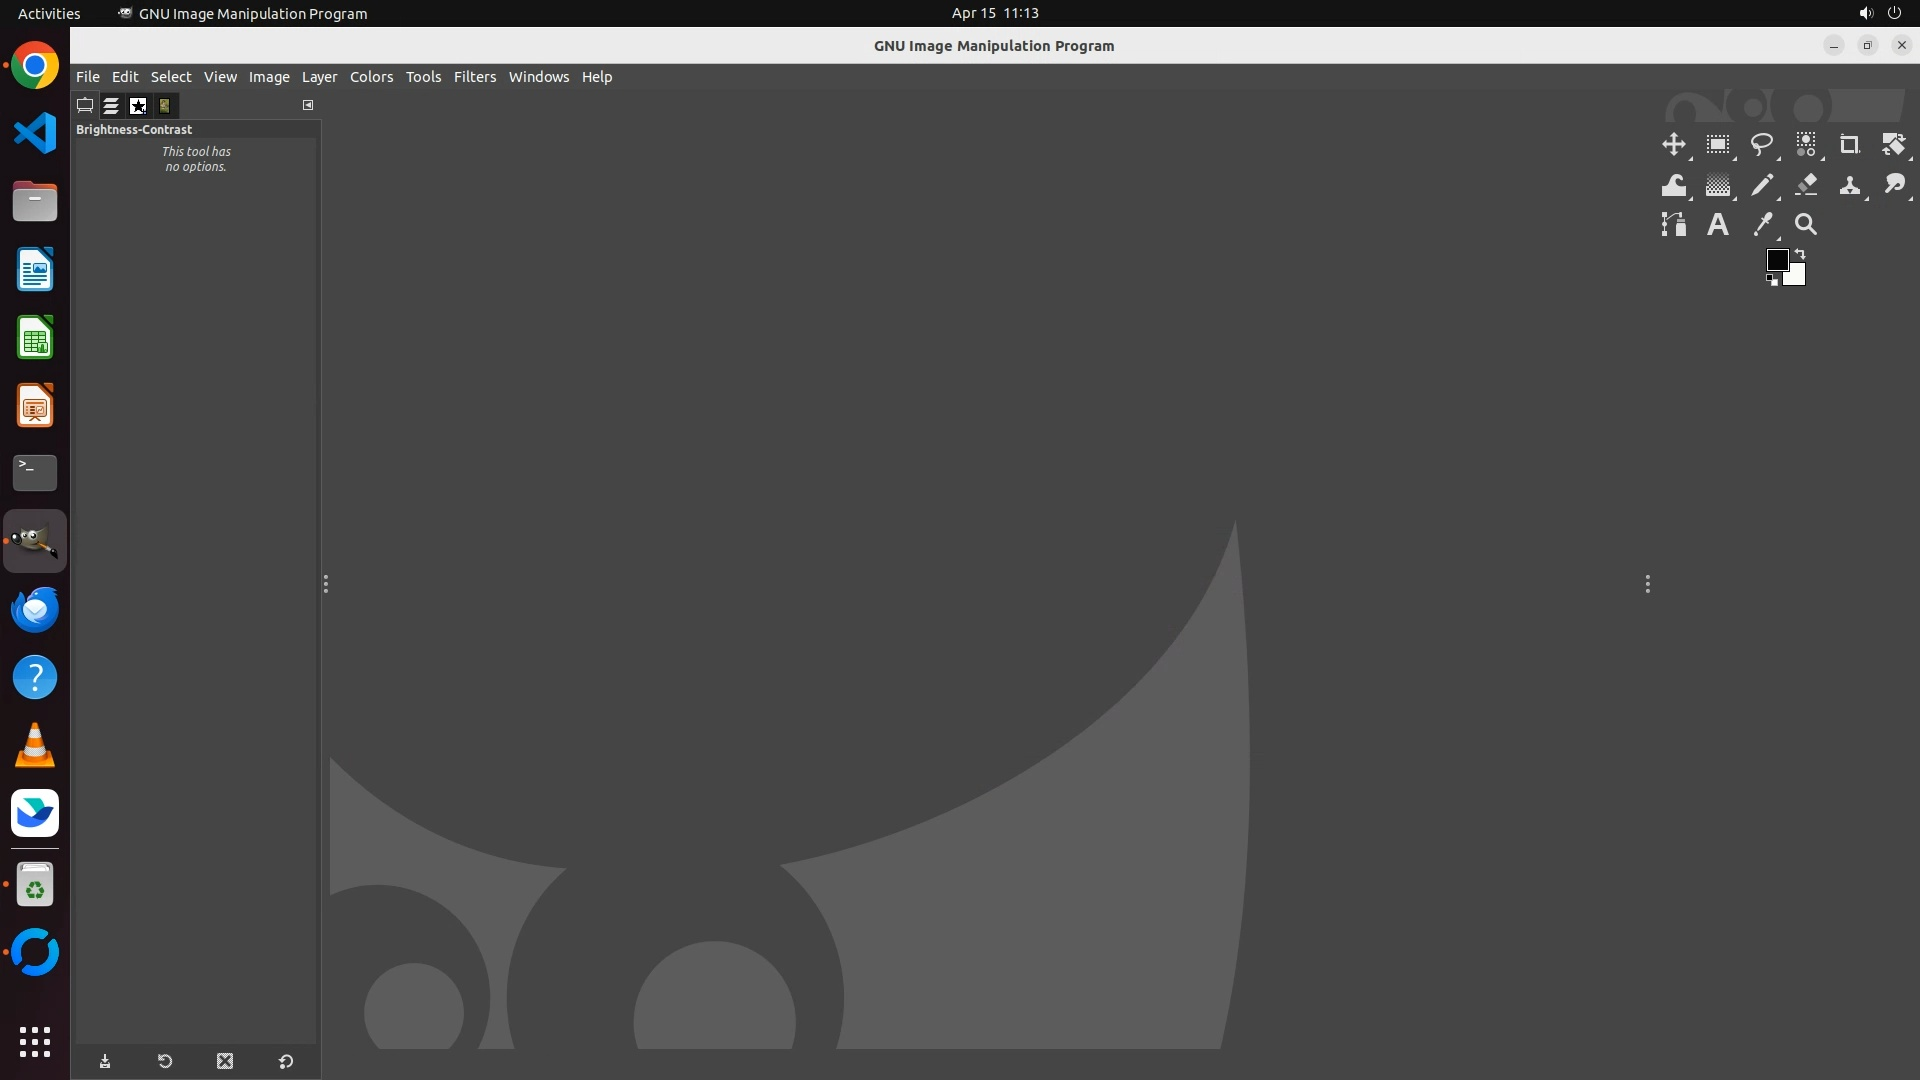The width and height of the screenshot is (1920, 1080).
Task: Select the Eraser tool
Action: pos(1806,185)
